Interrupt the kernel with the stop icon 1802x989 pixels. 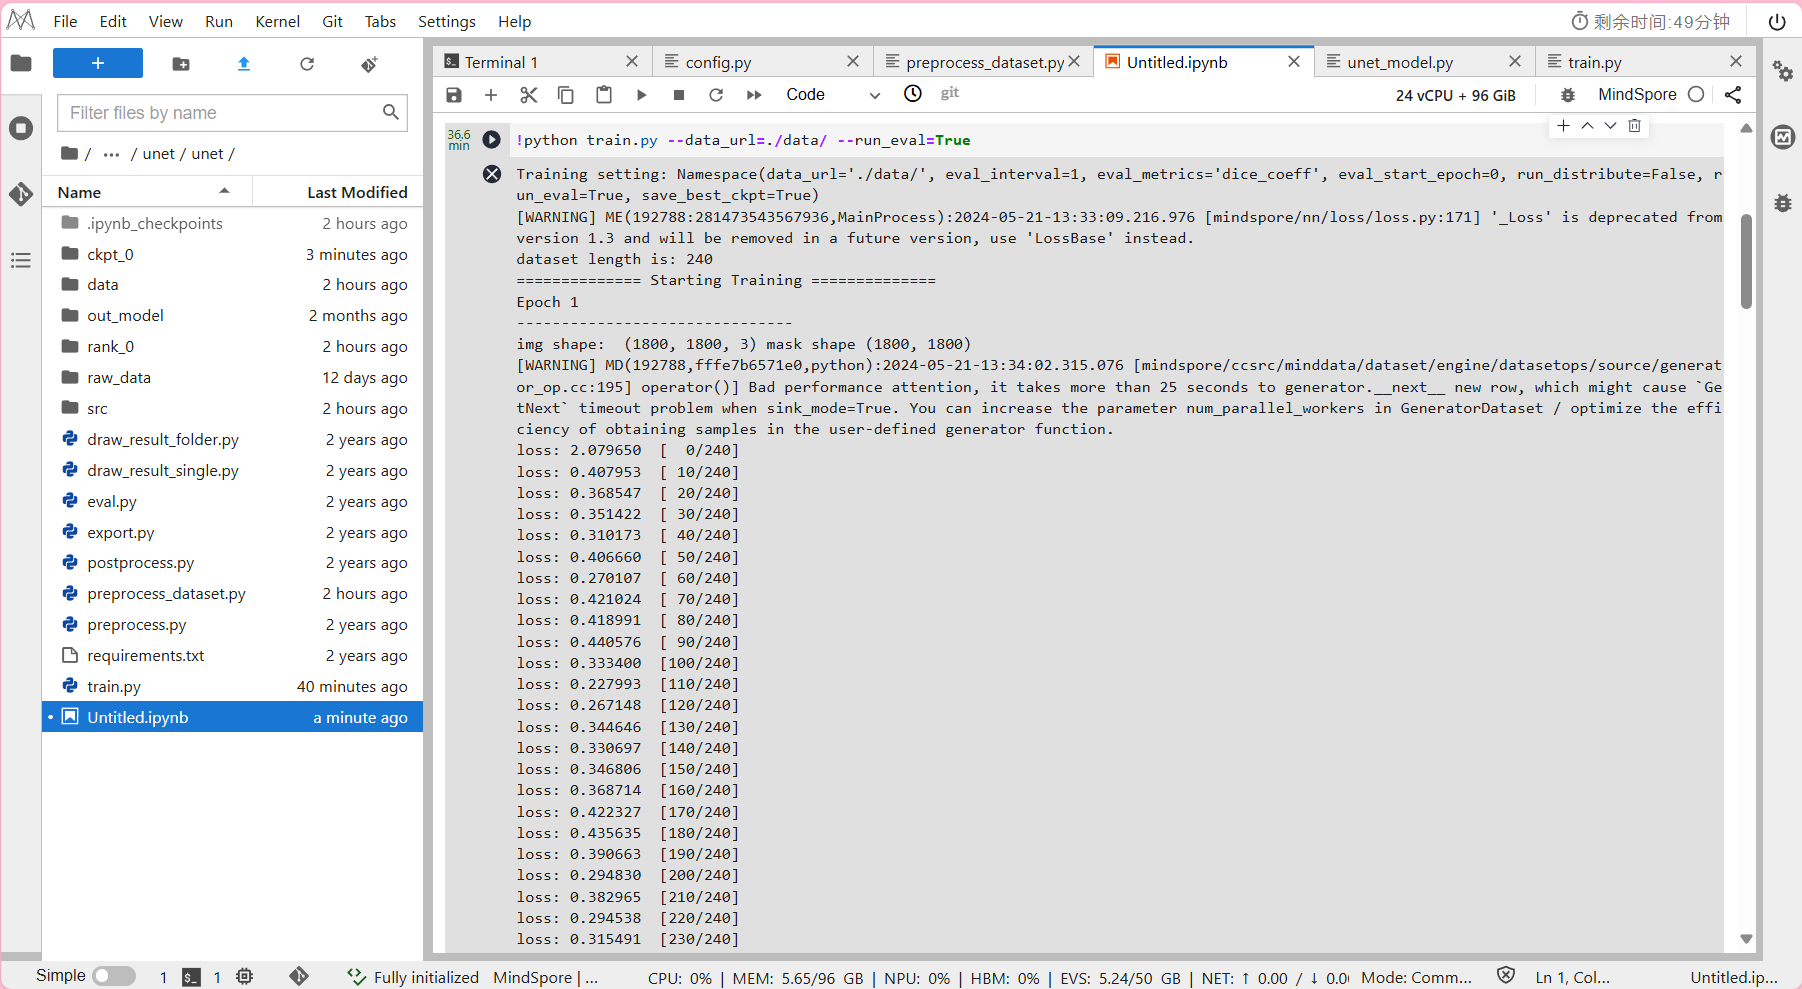[x=679, y=94]
